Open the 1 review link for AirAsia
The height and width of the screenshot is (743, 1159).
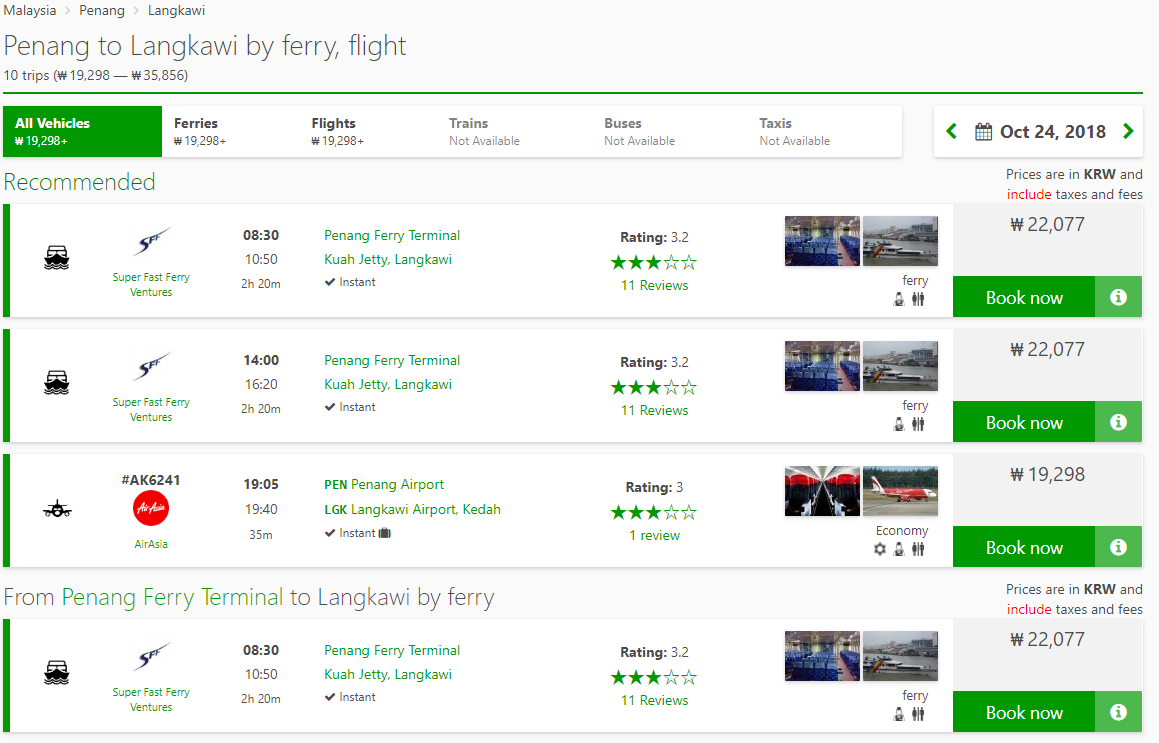coord(654,535)
